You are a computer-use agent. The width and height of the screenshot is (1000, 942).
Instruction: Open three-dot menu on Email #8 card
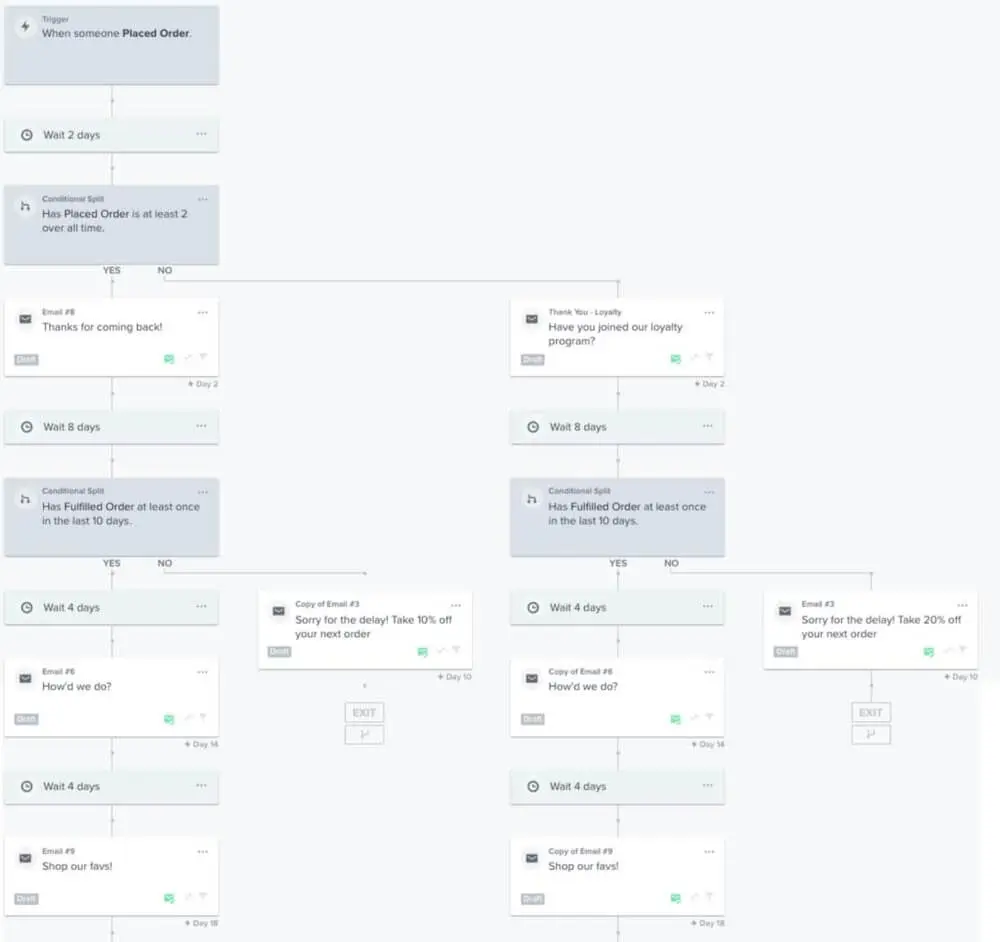[x=203, y=313]
